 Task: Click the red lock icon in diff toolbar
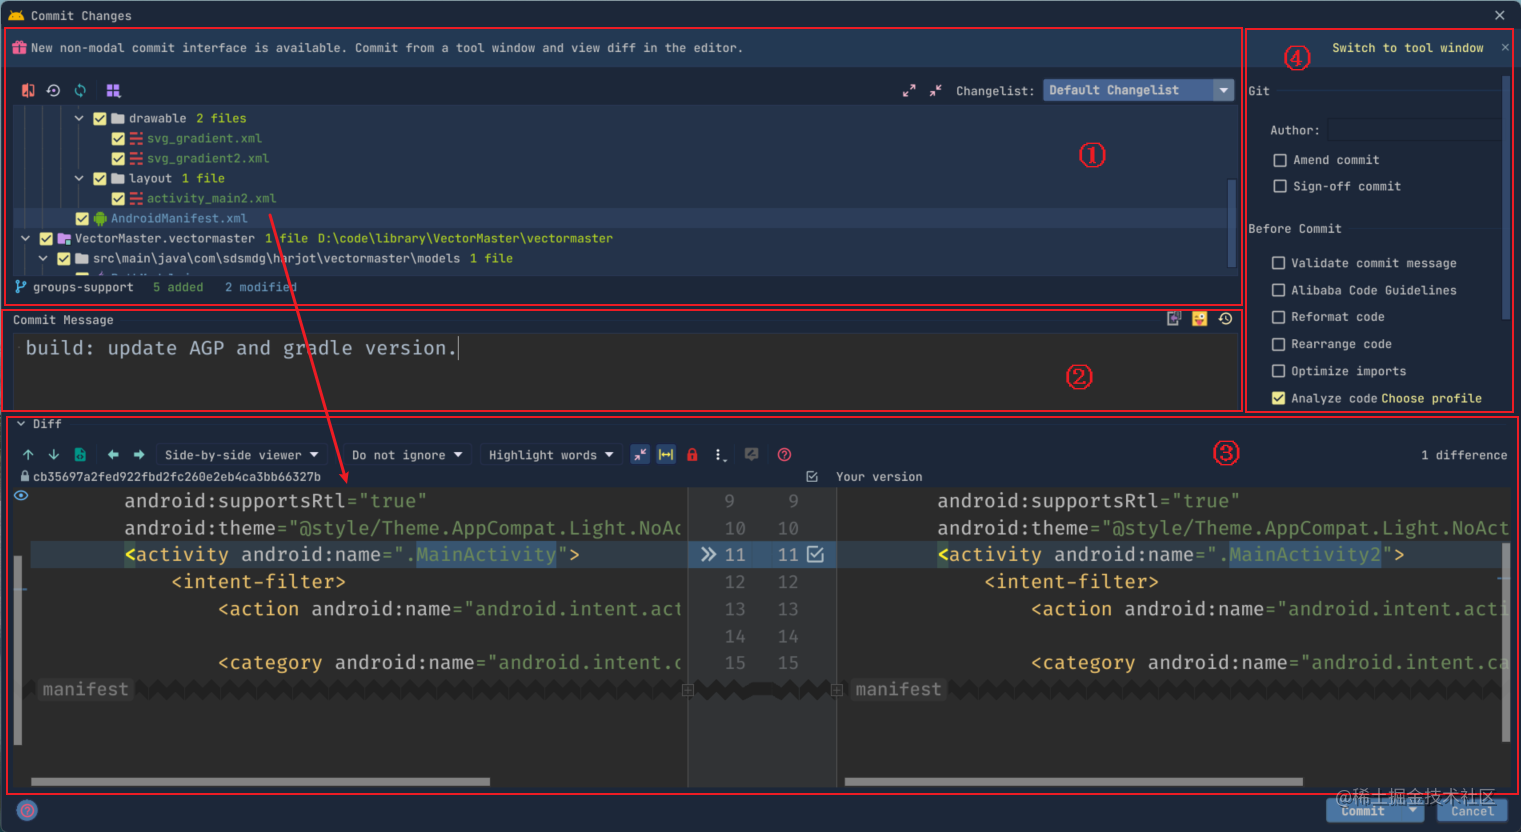click(x=692, y=454)
